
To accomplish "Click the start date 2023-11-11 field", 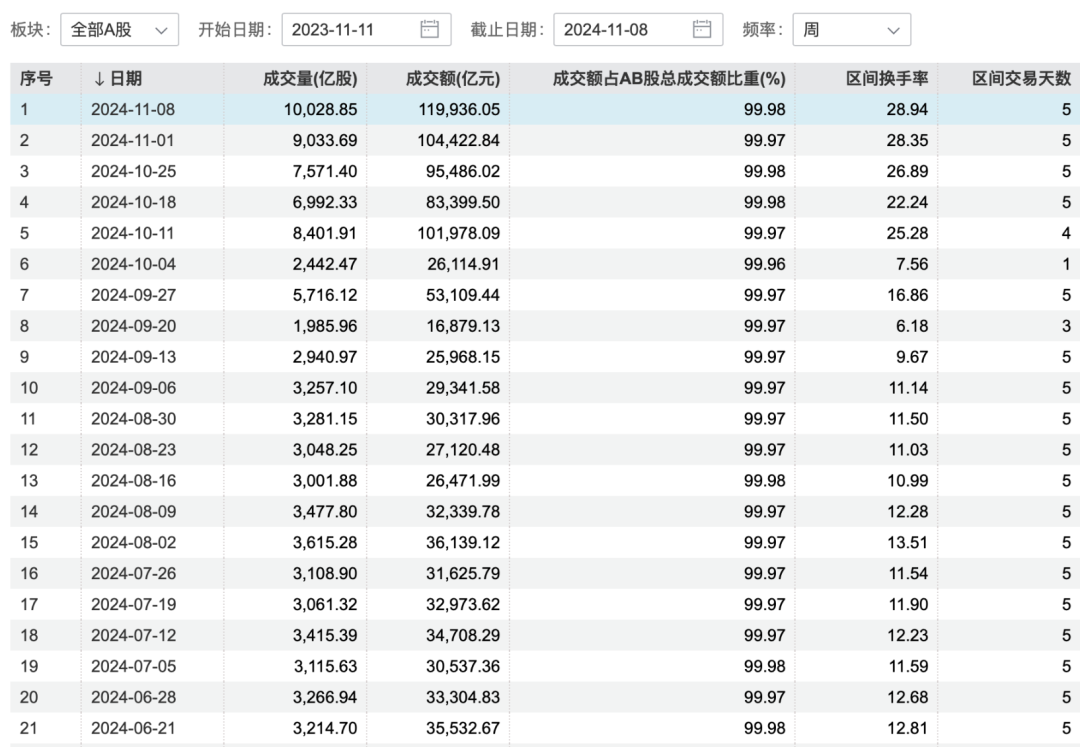I will coord(350,30).
